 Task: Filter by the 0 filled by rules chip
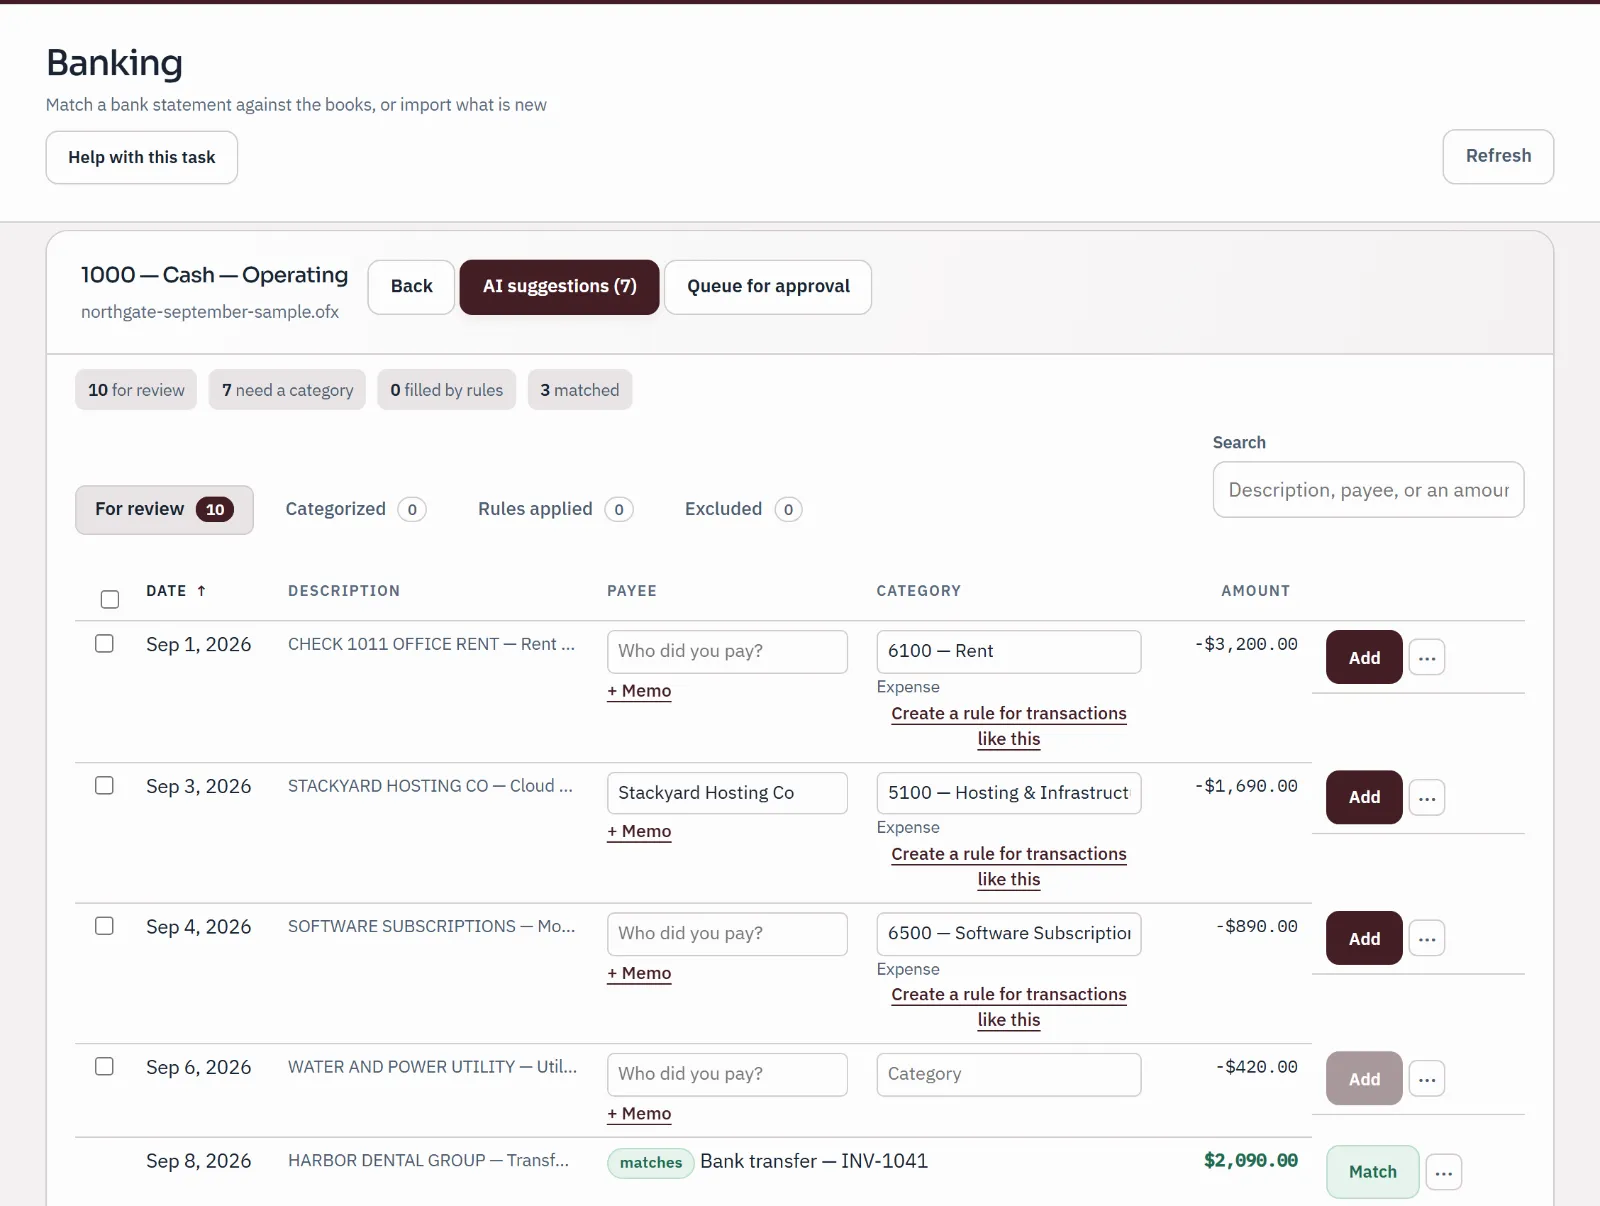pos(447,390)
